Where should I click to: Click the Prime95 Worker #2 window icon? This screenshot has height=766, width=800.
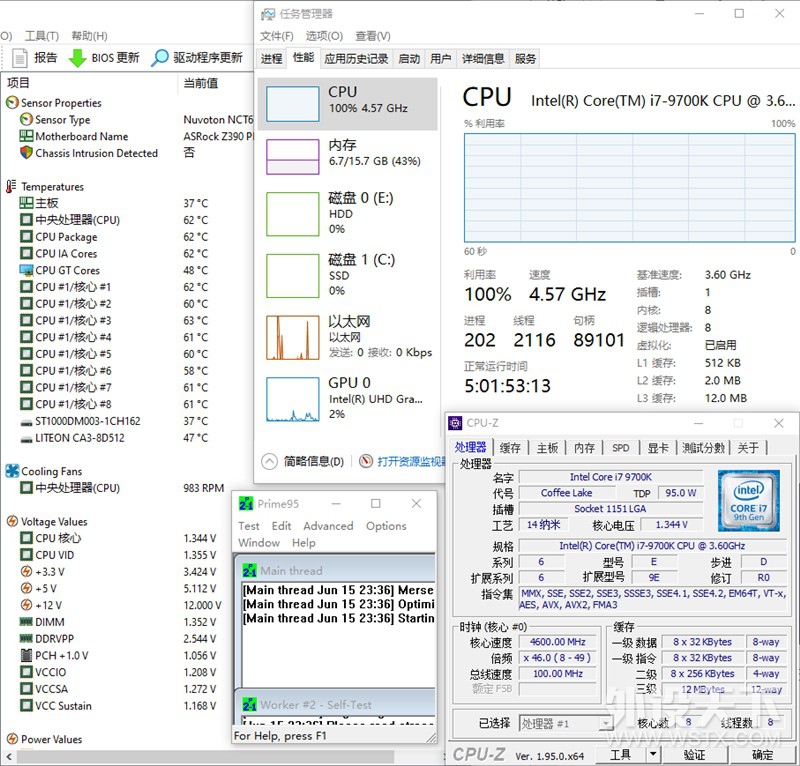(249, 705)
